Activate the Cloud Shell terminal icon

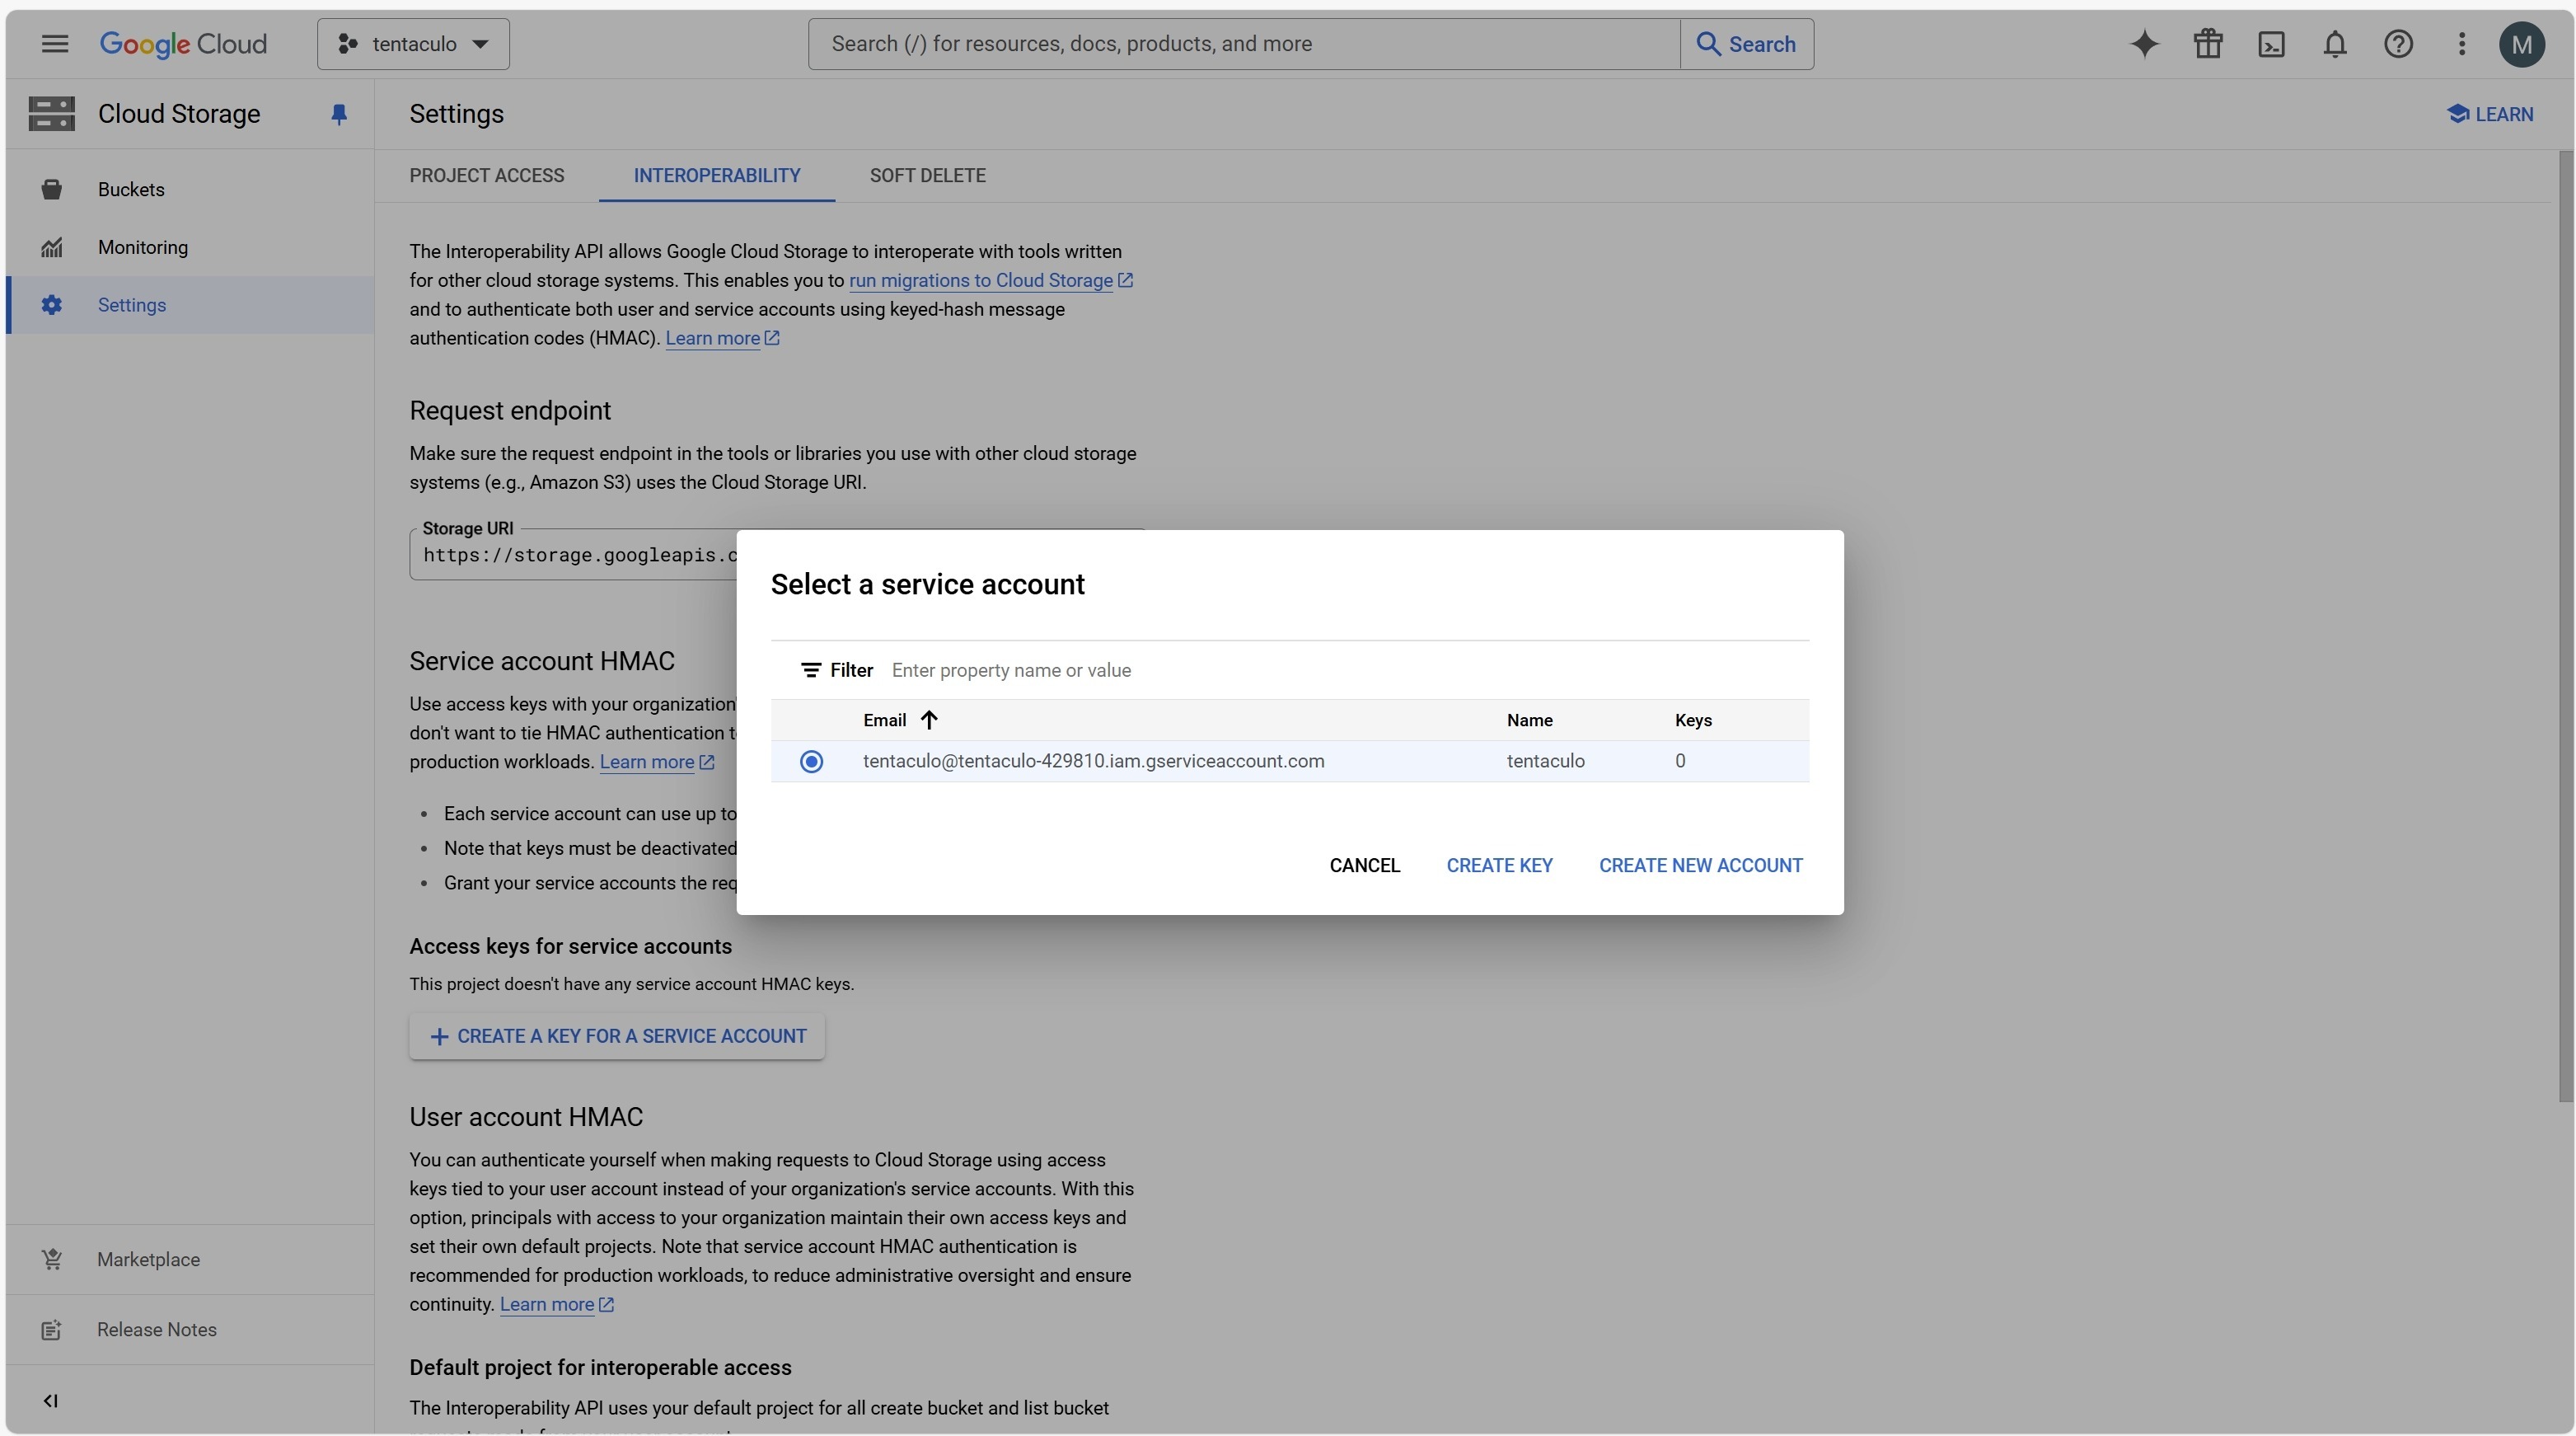point(2271,44)
